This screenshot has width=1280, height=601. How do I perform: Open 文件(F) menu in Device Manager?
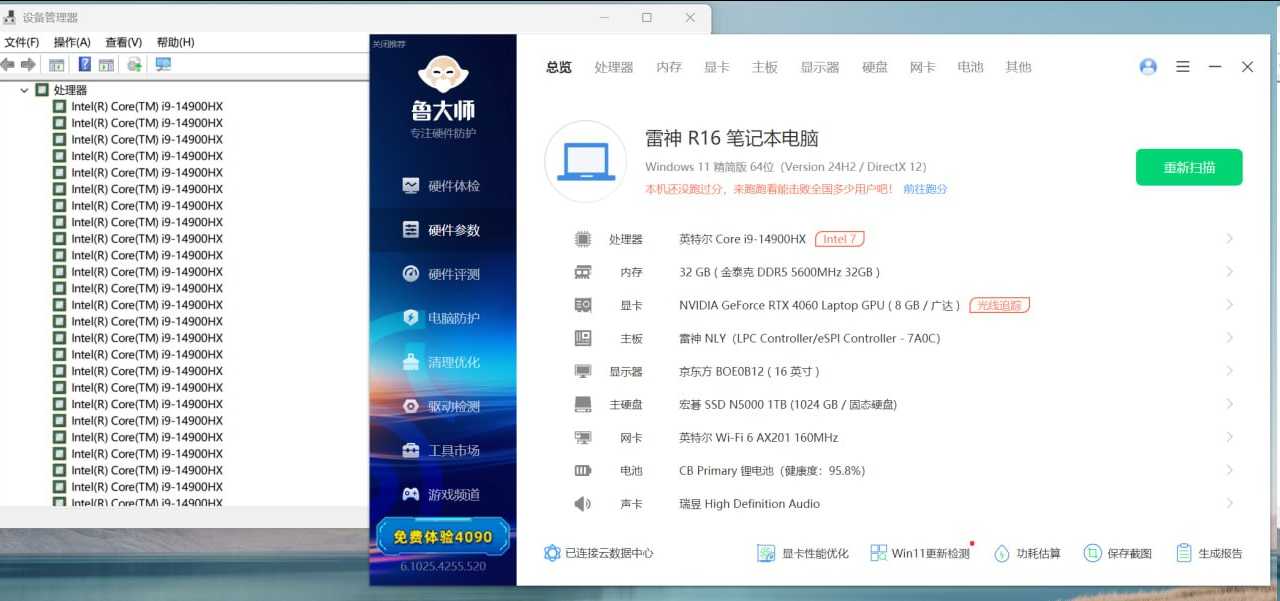22,42
